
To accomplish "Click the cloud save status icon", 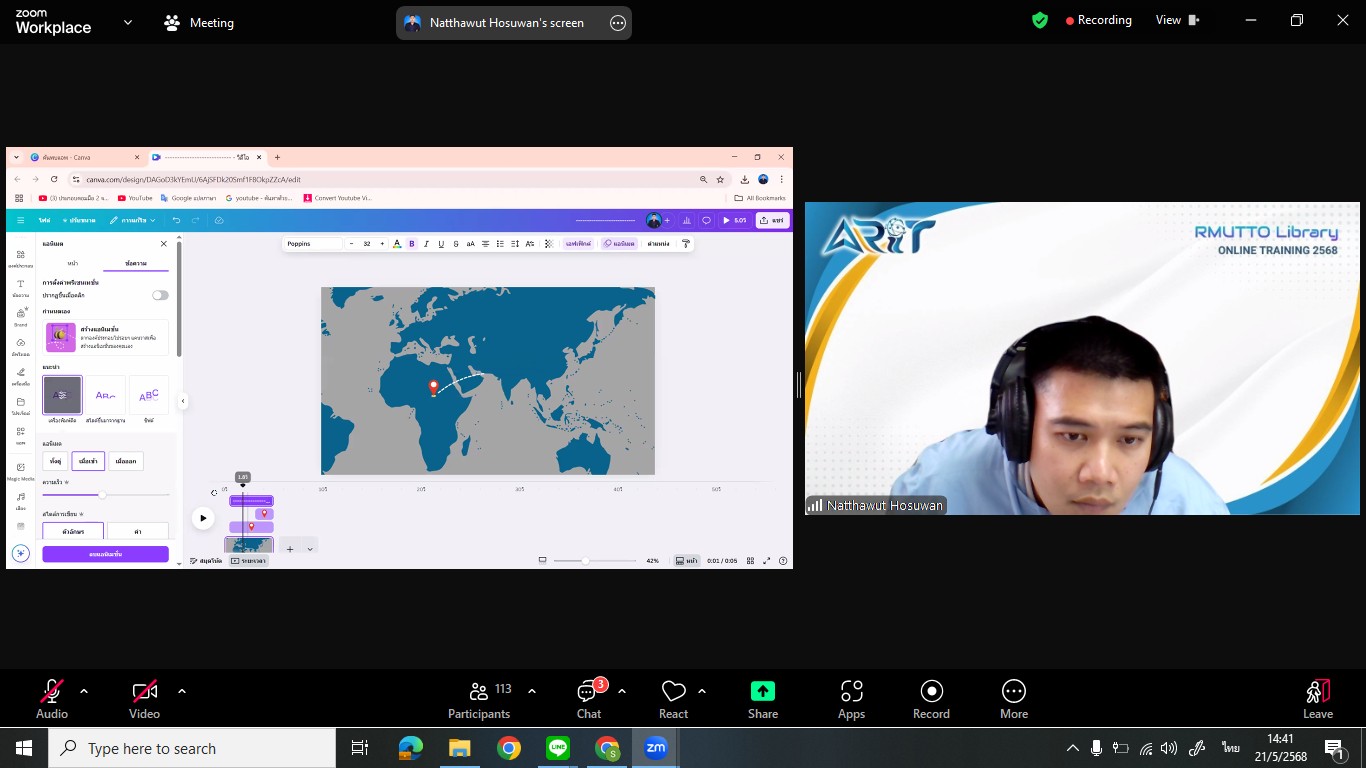I will pos(219,220).
